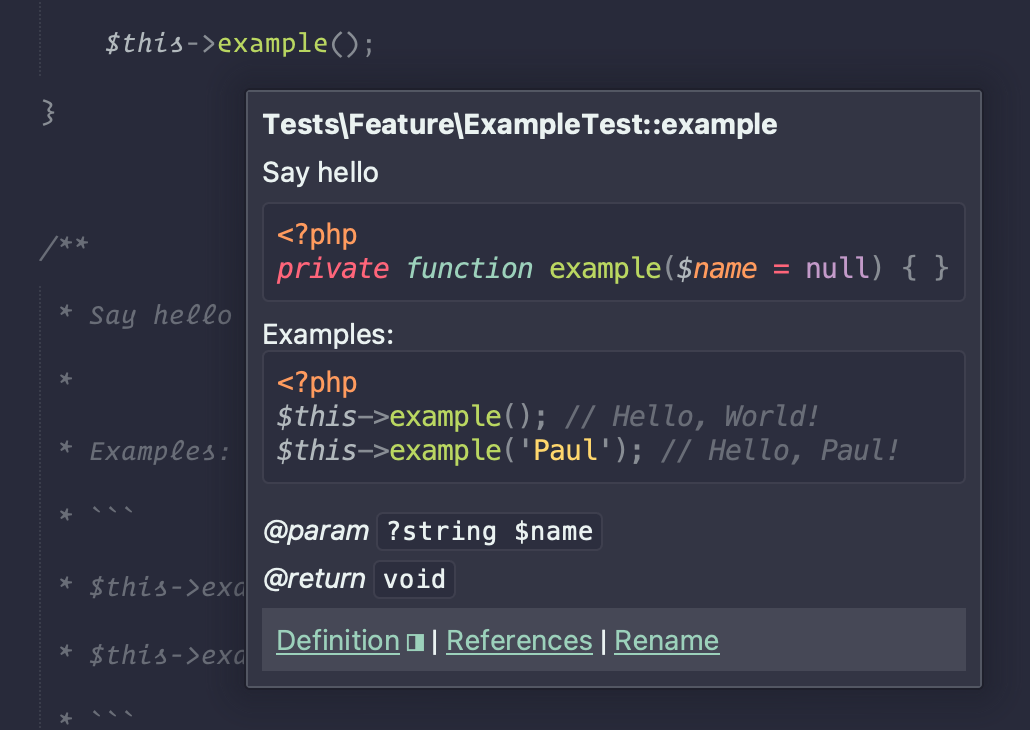This screenshot has height=730, width=1030.
Task: Click the "example('Paul')" sample line
Action: click(x=587, y=451)
